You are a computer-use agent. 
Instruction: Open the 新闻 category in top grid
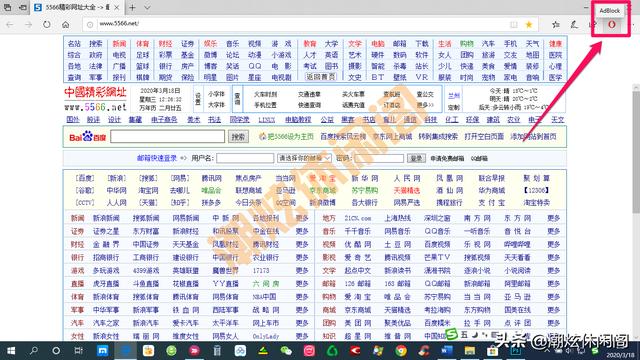120,44
